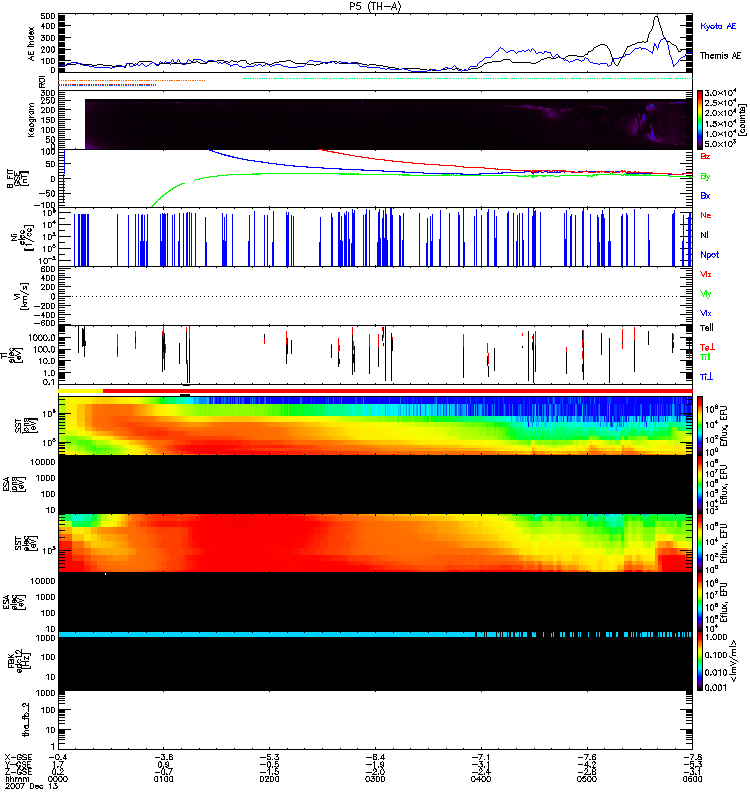Click the SST electron Eflux color bar
This screenshot has height=800, width=750.
pyautogui.click(x=700, y=543)
